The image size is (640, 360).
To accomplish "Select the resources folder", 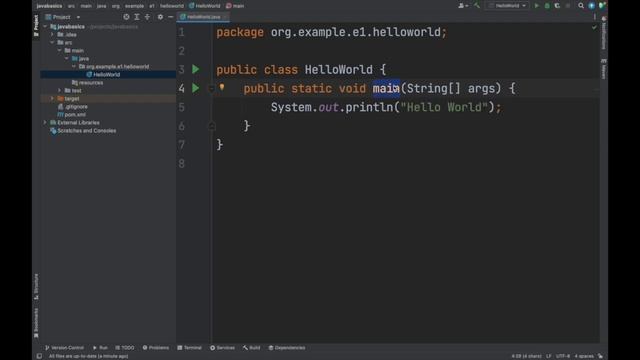I will 87,82.
